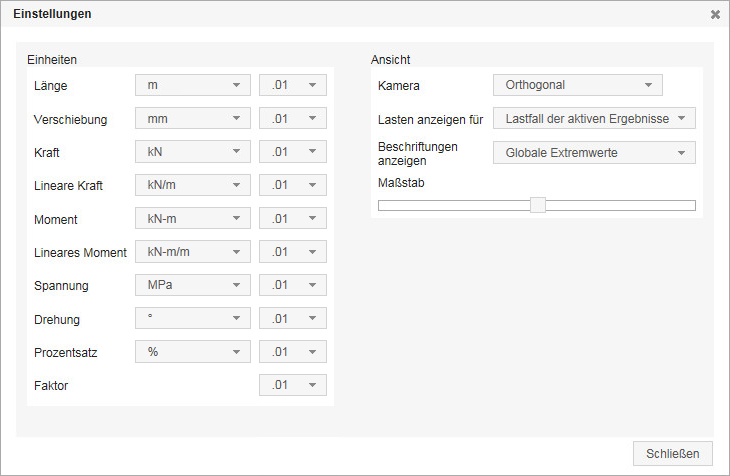
Task: Expand the Spannung unit dropdown
Action: (192, 285)
